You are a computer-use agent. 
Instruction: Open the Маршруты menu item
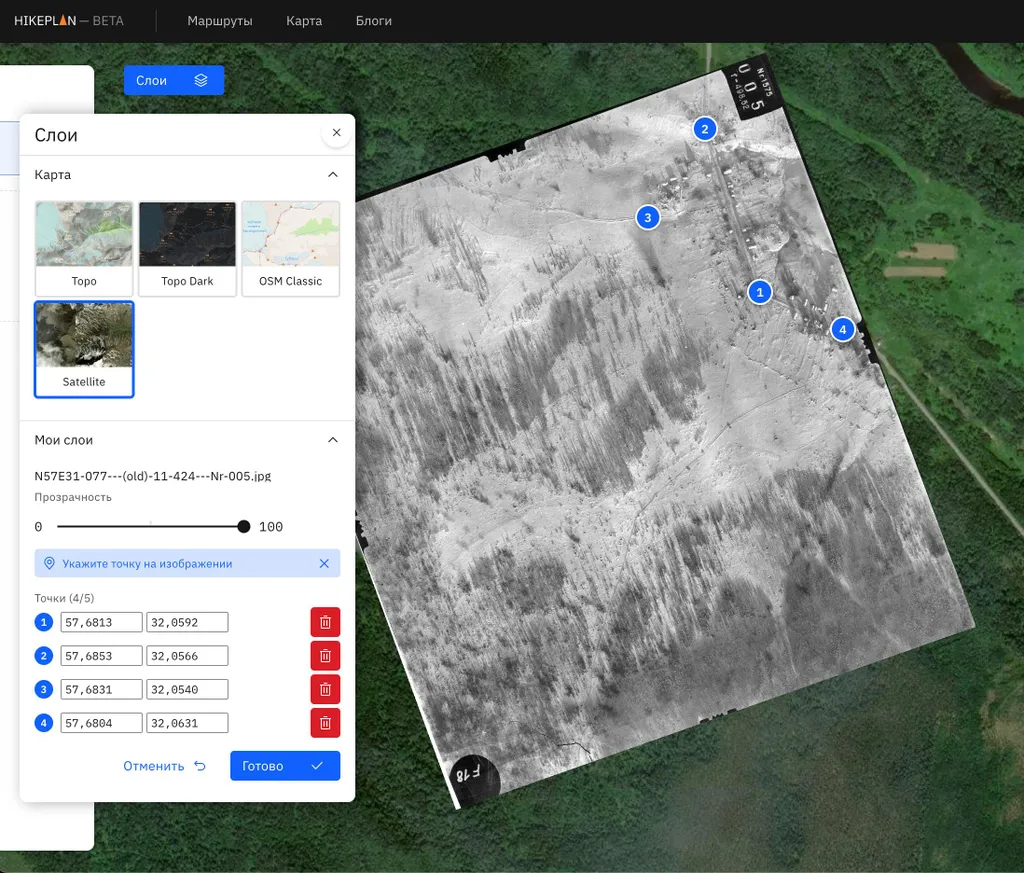[x=220, y=21]
